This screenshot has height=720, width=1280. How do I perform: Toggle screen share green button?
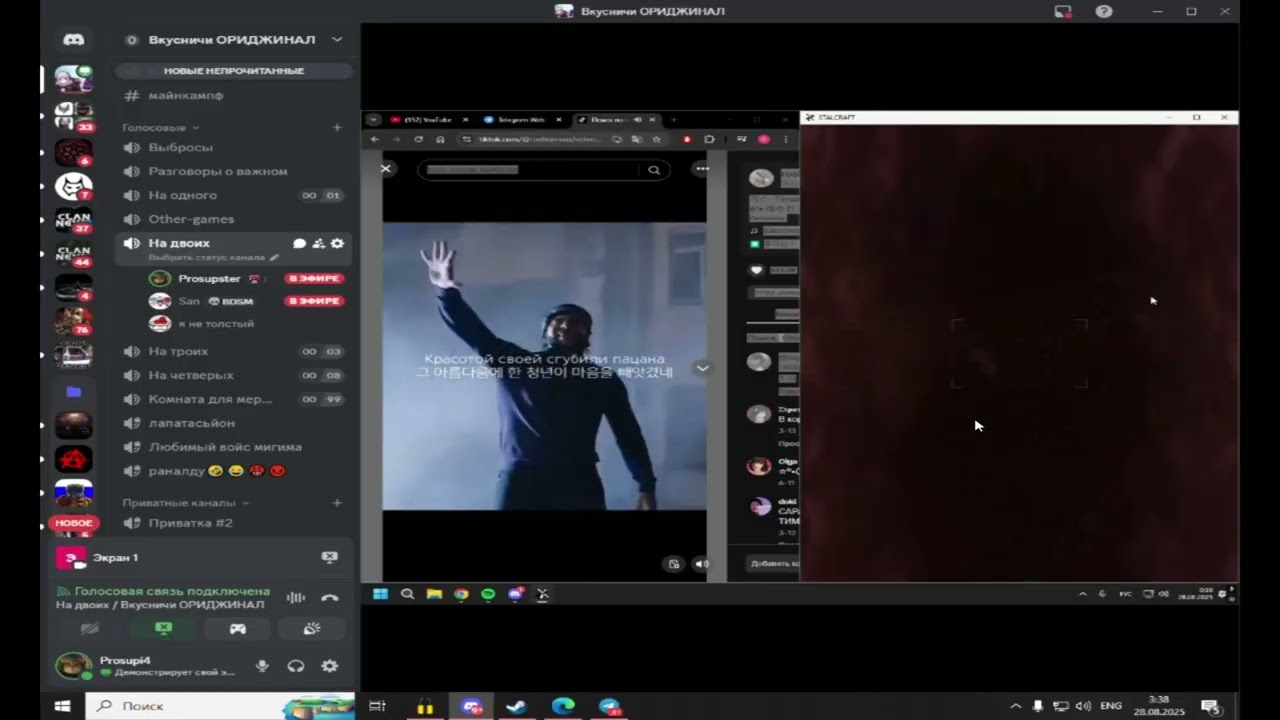[164, 629]
